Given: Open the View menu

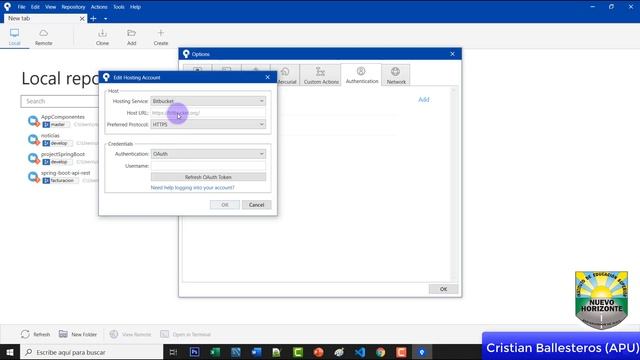Looking at the screenshot, I should click(x=50, y=7).
